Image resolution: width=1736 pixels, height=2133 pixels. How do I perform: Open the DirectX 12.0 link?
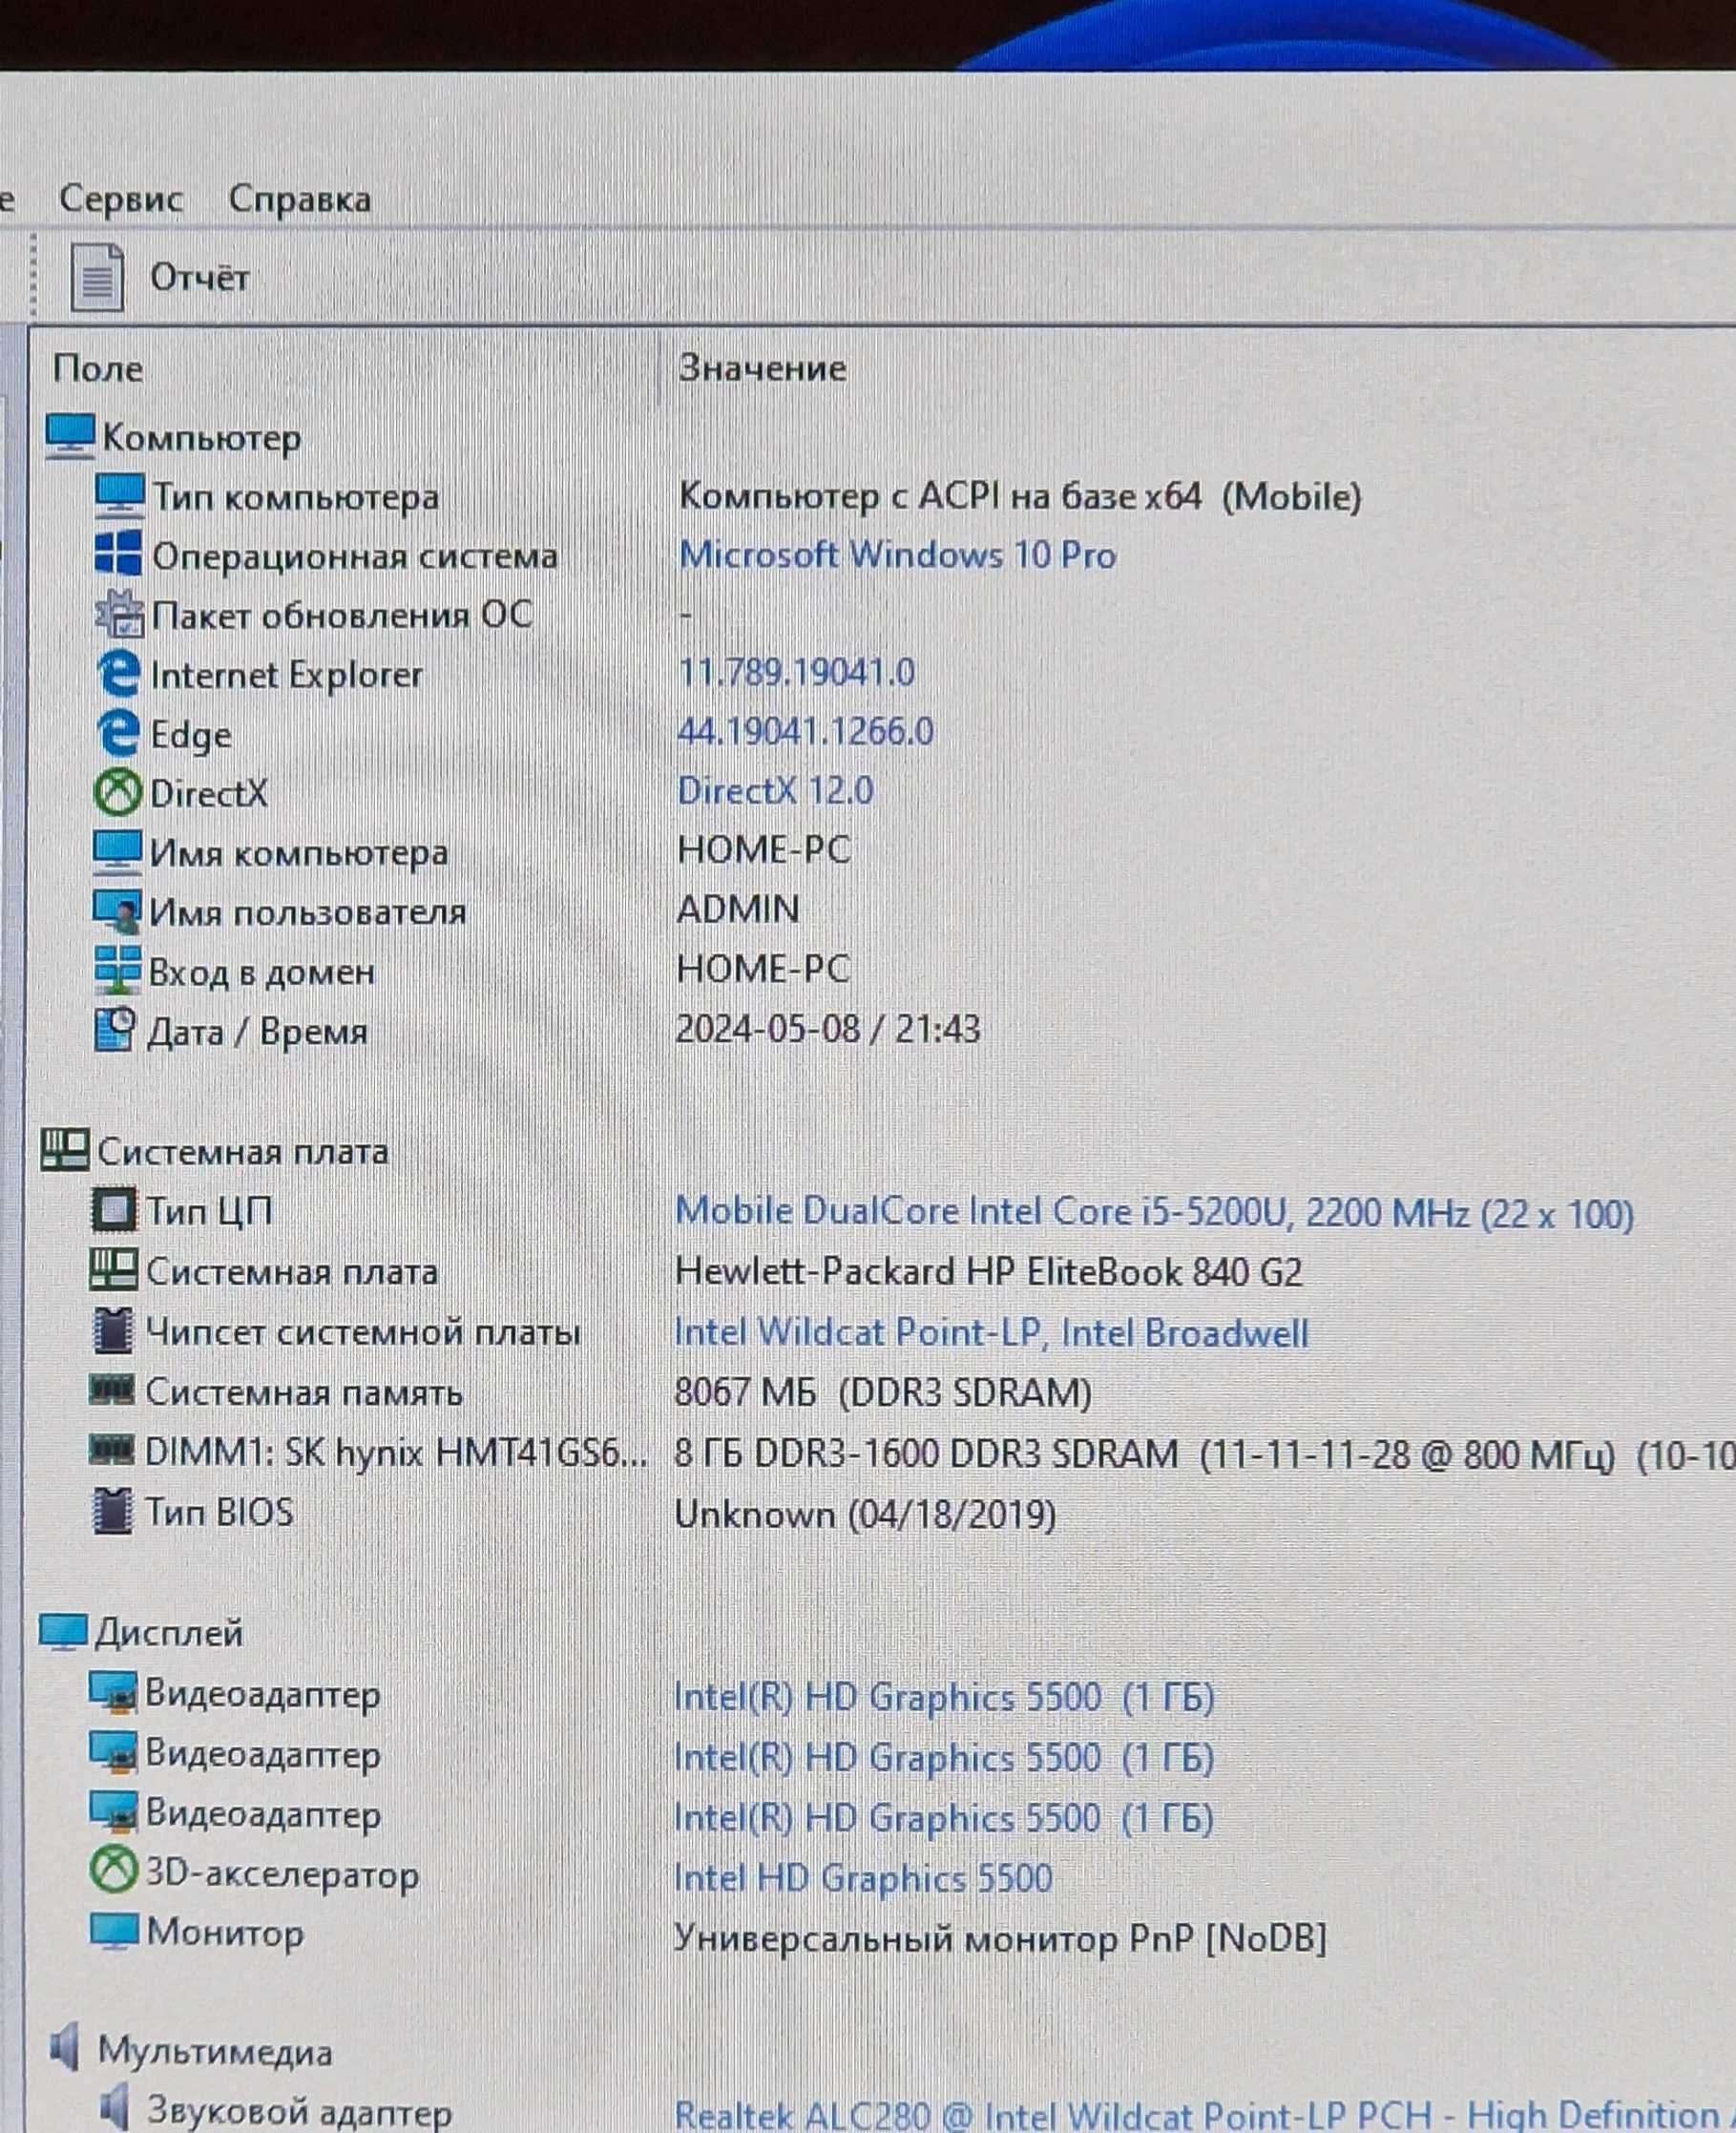click(x=775, y=791)
